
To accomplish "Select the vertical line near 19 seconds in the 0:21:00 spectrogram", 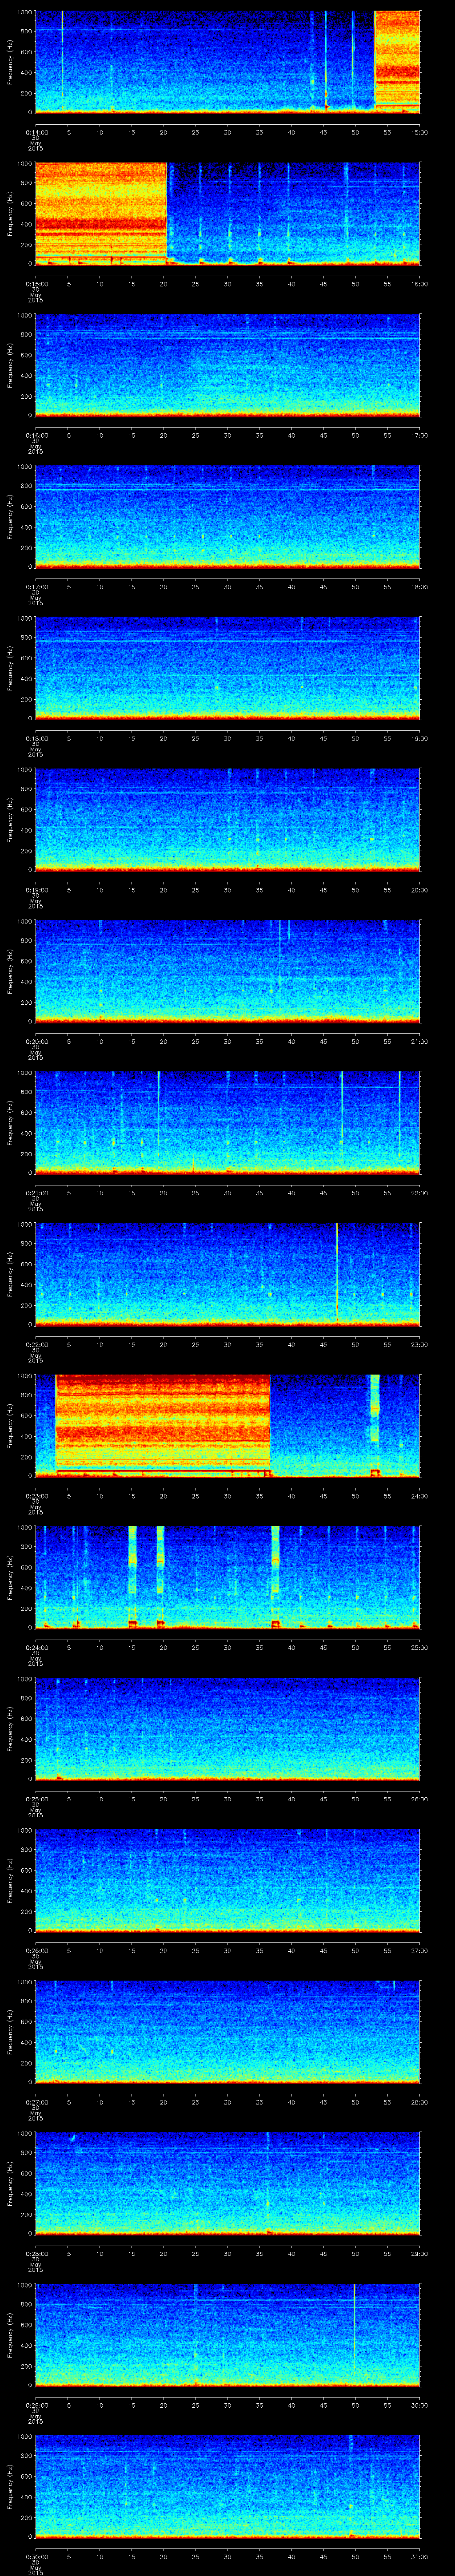I will click(159, 1120).
